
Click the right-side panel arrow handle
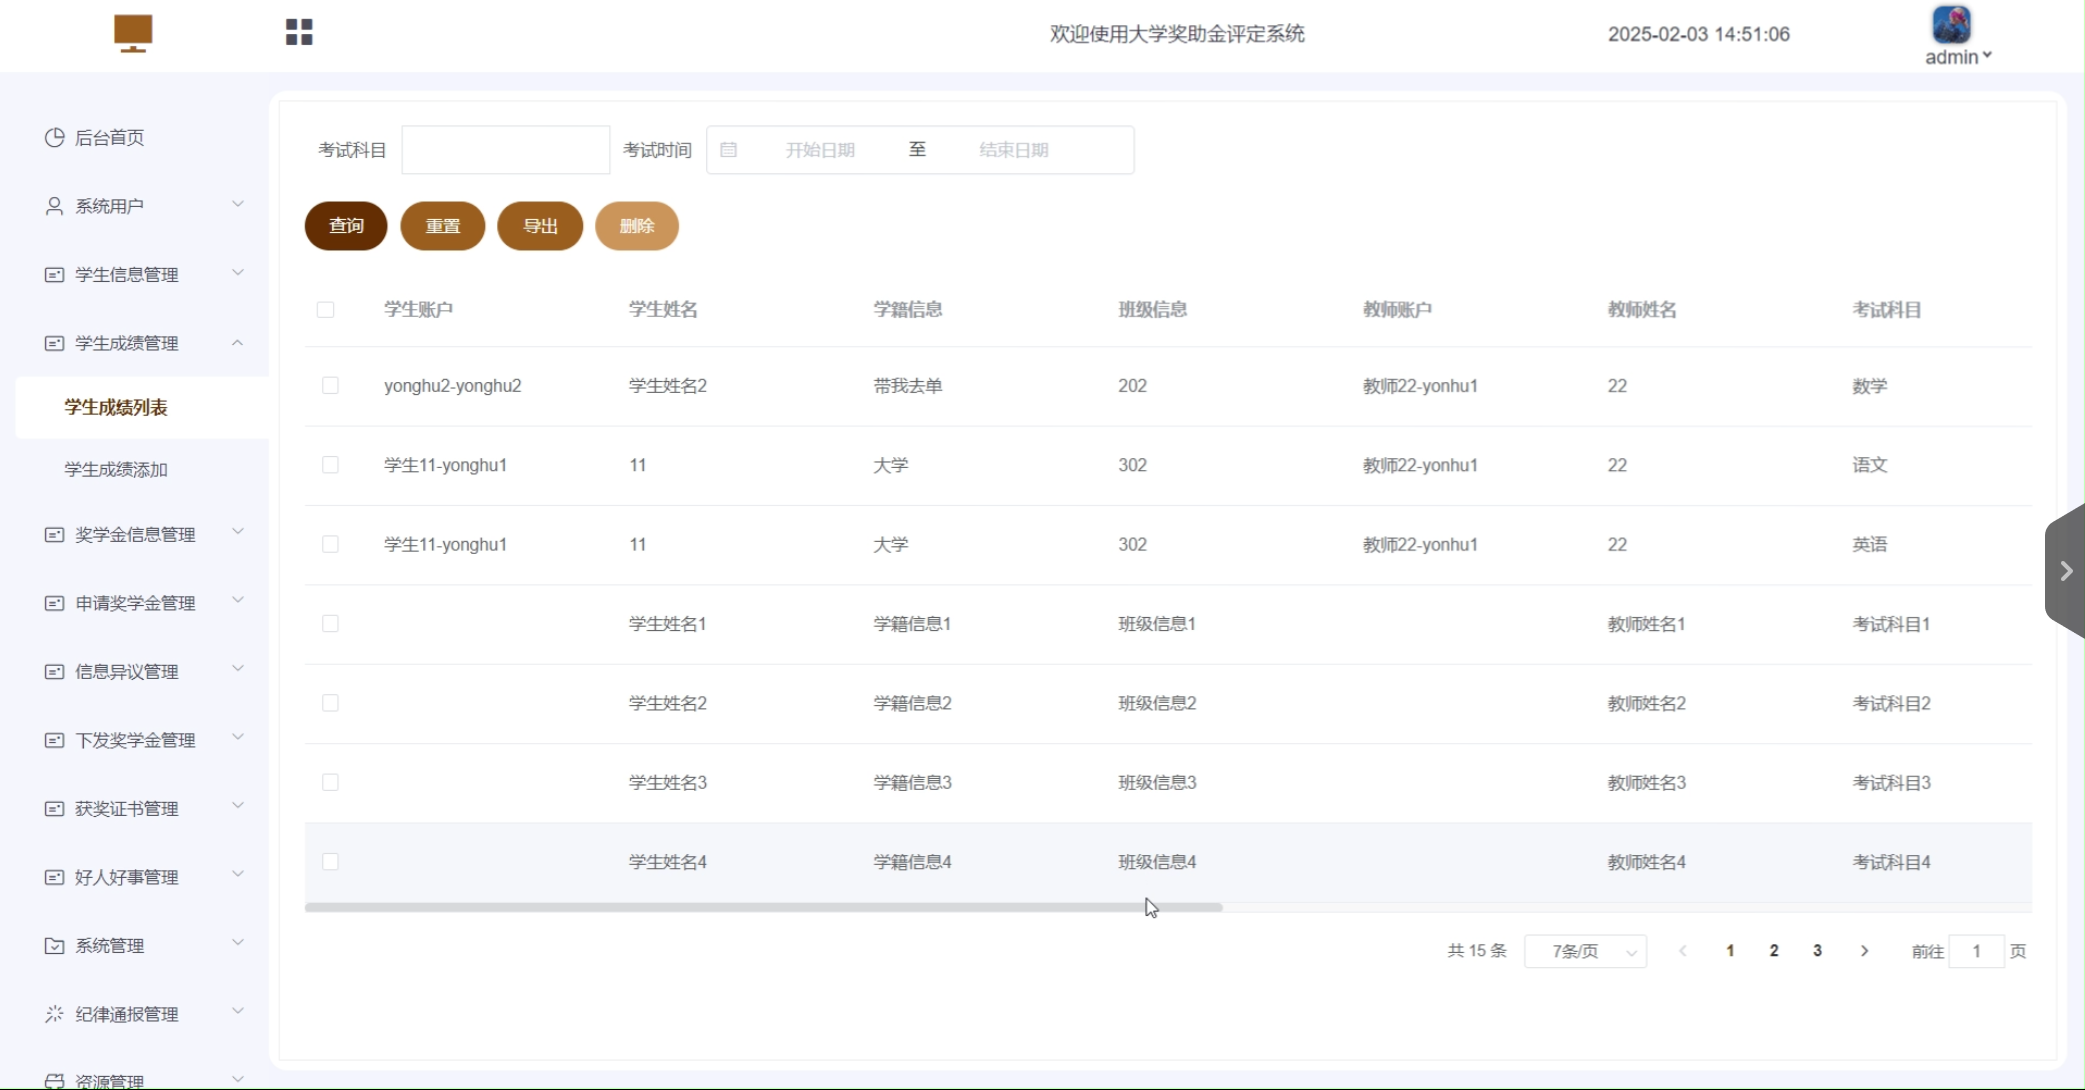[x=2066, y=571]
